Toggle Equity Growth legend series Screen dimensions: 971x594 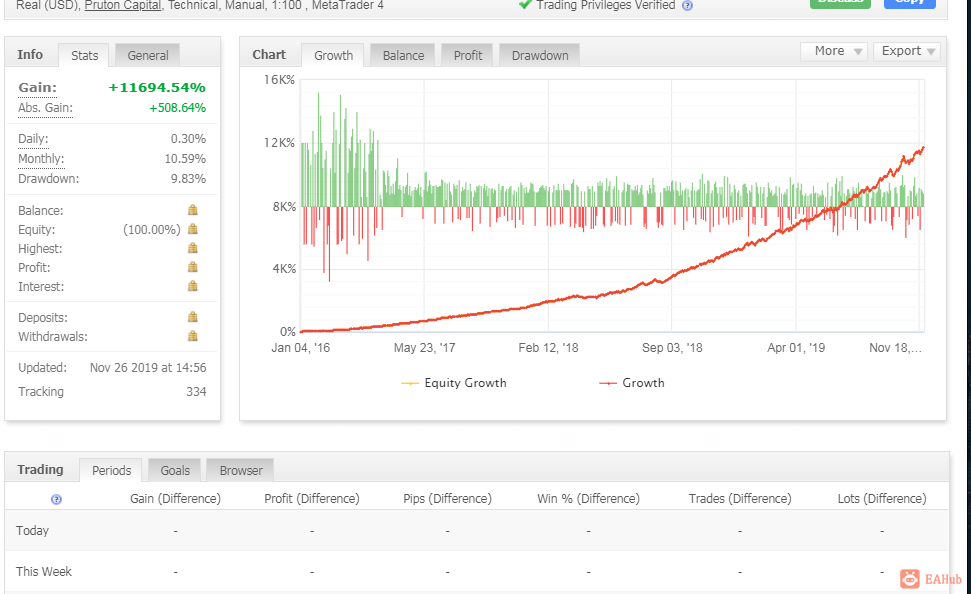454,383
